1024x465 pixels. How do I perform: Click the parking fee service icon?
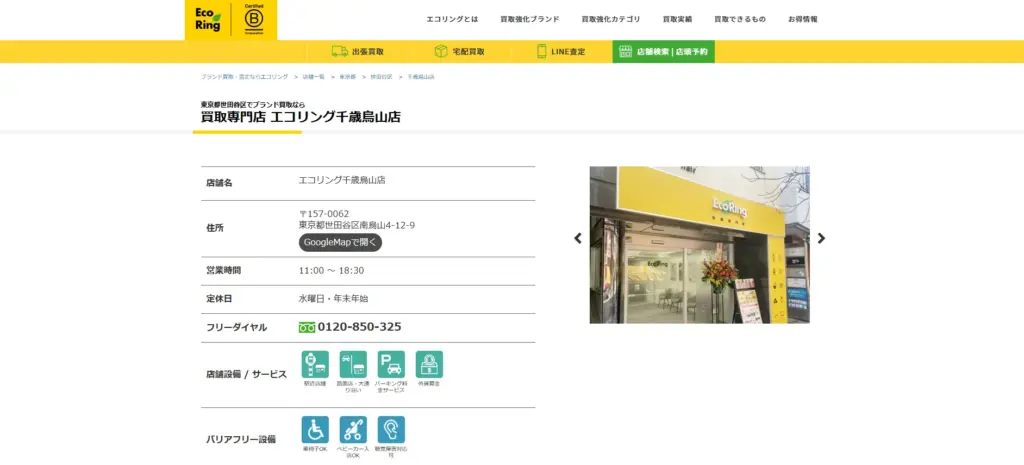pos(391,364)
